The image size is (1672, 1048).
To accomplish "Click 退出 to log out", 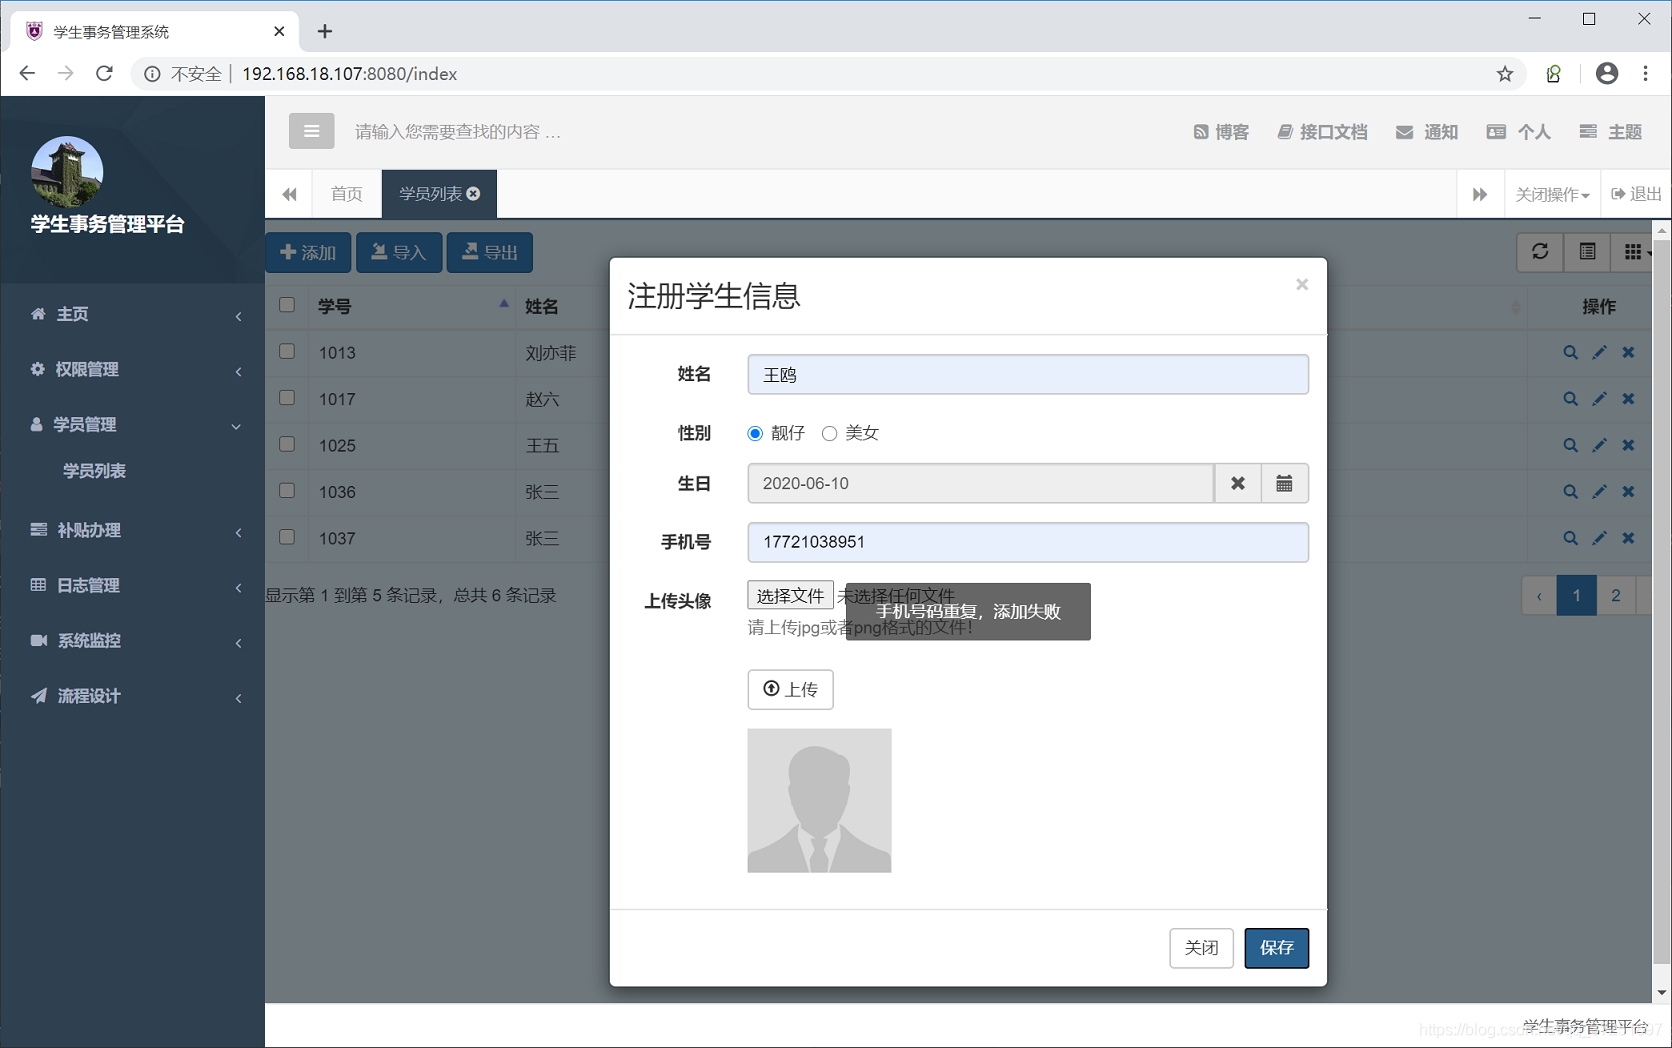I will point(1636,194).
